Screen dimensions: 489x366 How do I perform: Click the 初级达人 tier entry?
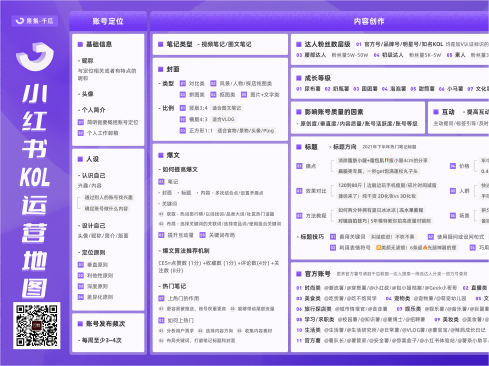392,55
